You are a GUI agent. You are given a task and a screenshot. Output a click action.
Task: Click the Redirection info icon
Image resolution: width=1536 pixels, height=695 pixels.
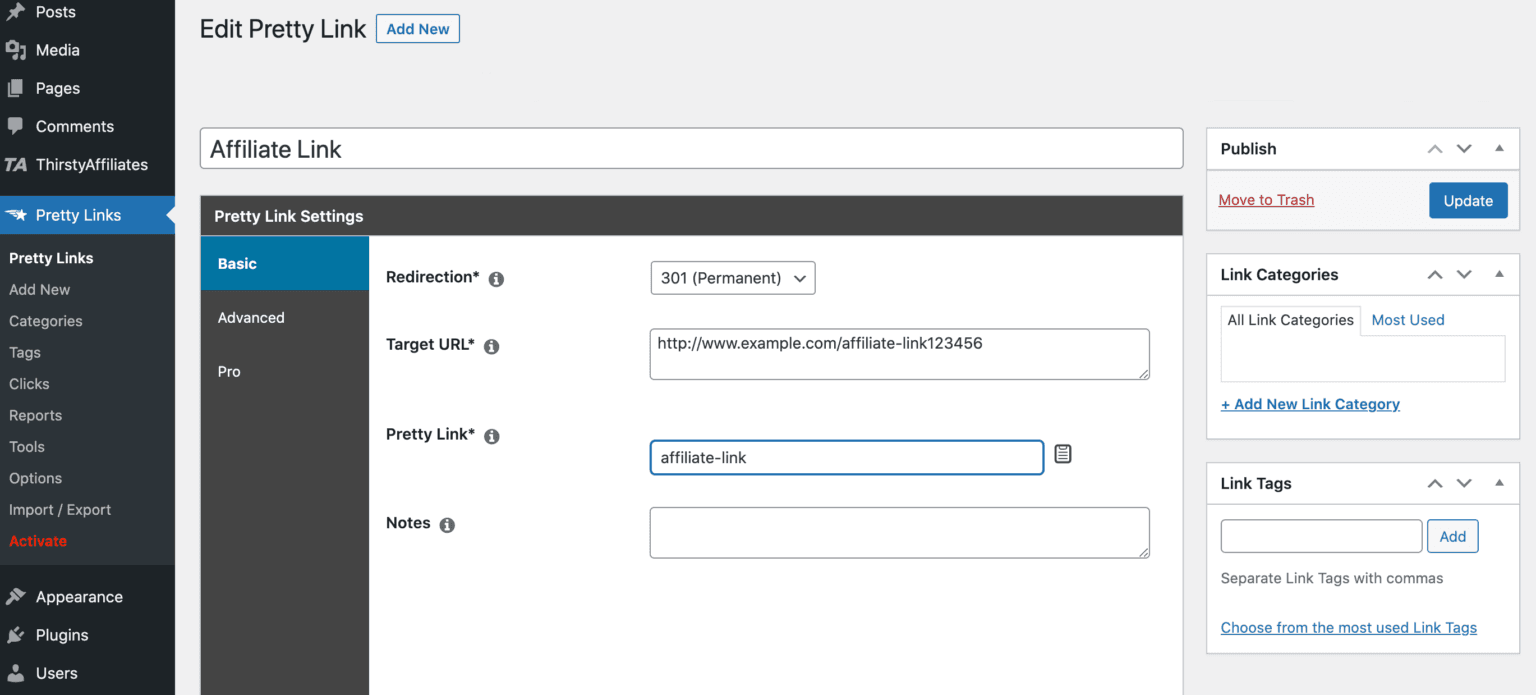[496, 279]
